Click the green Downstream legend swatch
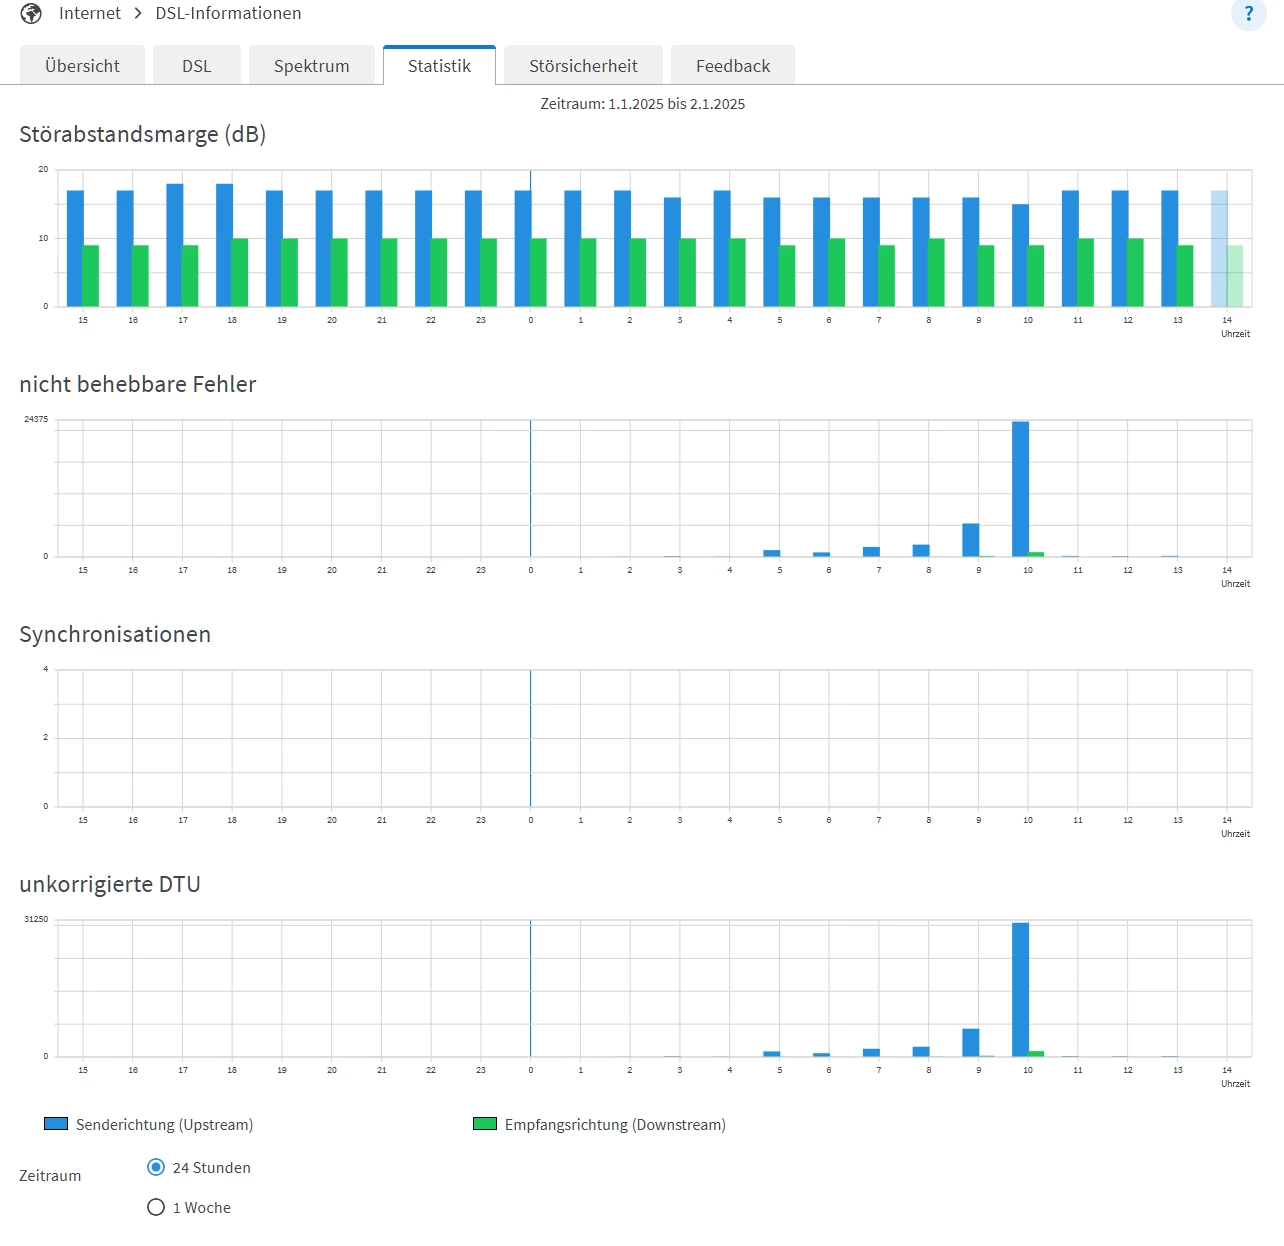Image resolution: width=1284 pixels, height=1246 pixels. 485,1124
